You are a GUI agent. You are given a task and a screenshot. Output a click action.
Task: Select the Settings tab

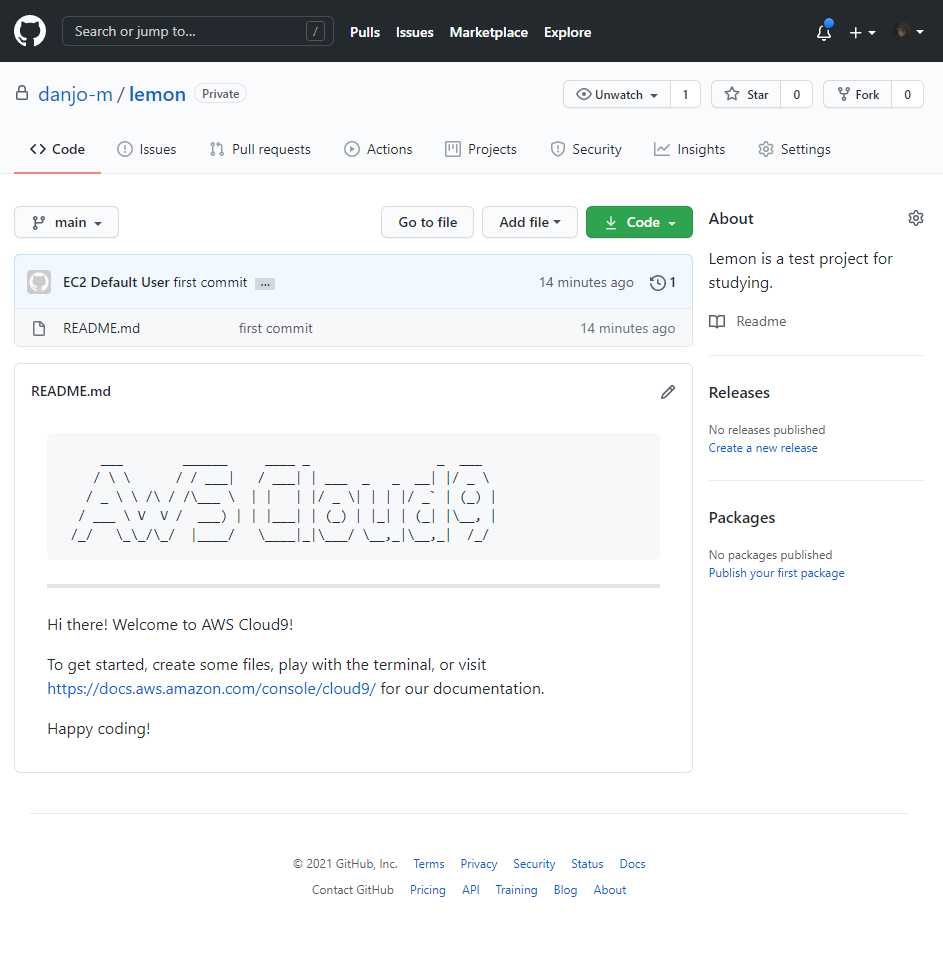(x=794, y=149)
